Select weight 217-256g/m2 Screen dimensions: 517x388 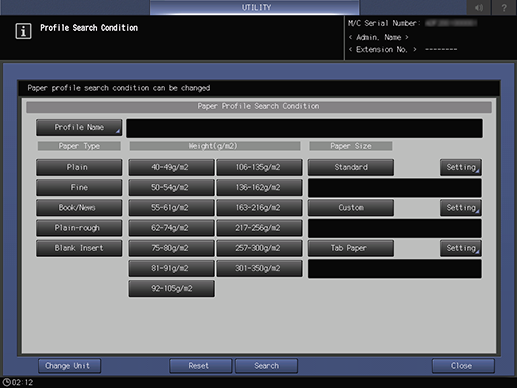(x=259, y=228)
